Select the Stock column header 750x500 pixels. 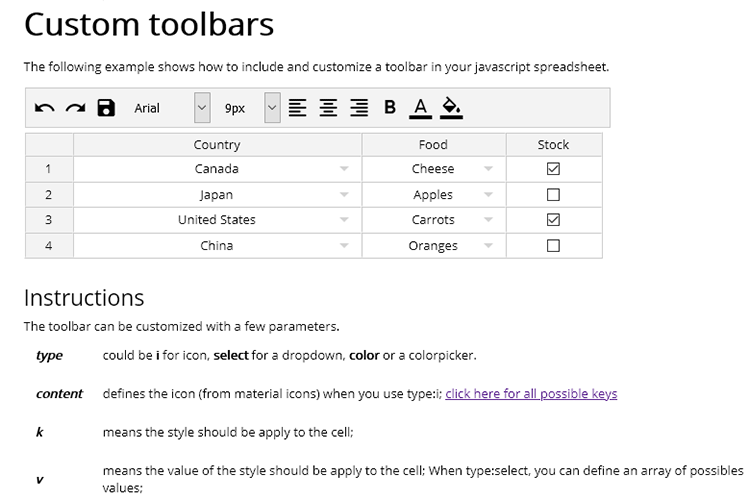(x=553, y=145)
